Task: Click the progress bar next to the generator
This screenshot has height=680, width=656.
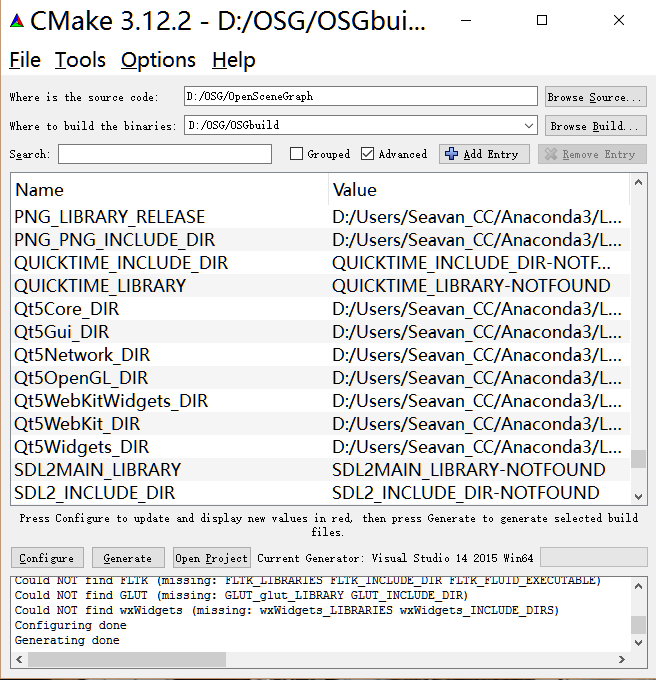Action: tap(594, 557)
